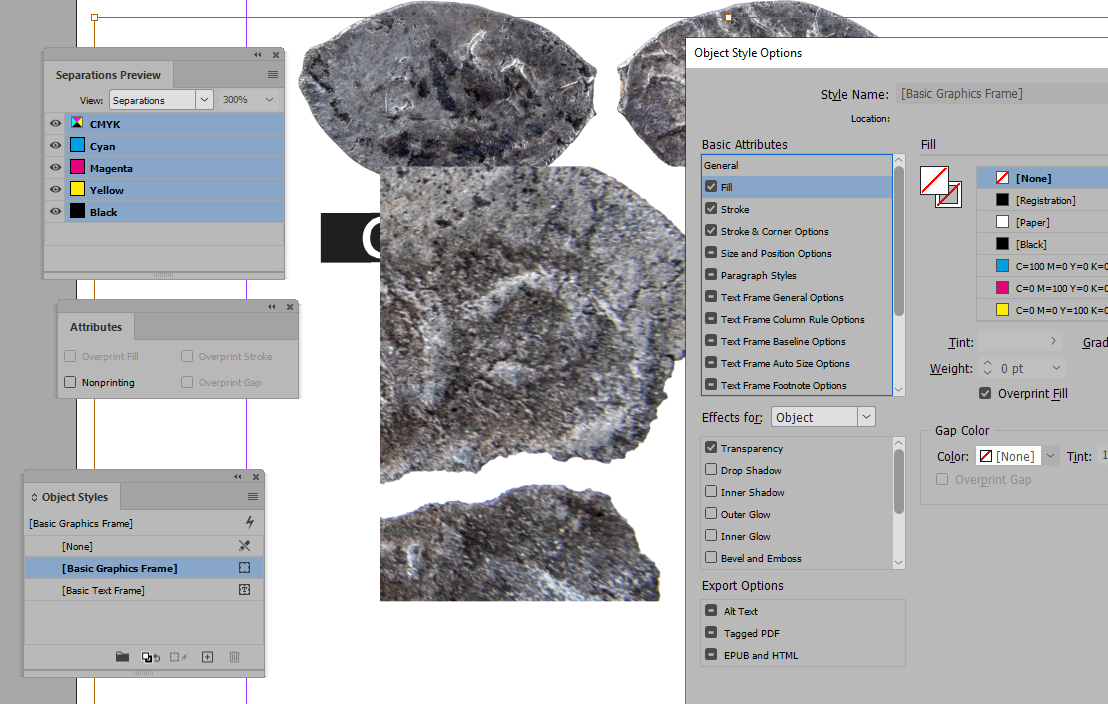Create new object style group folder
Screen dimensions: 1108x704
tap(122, 657)
